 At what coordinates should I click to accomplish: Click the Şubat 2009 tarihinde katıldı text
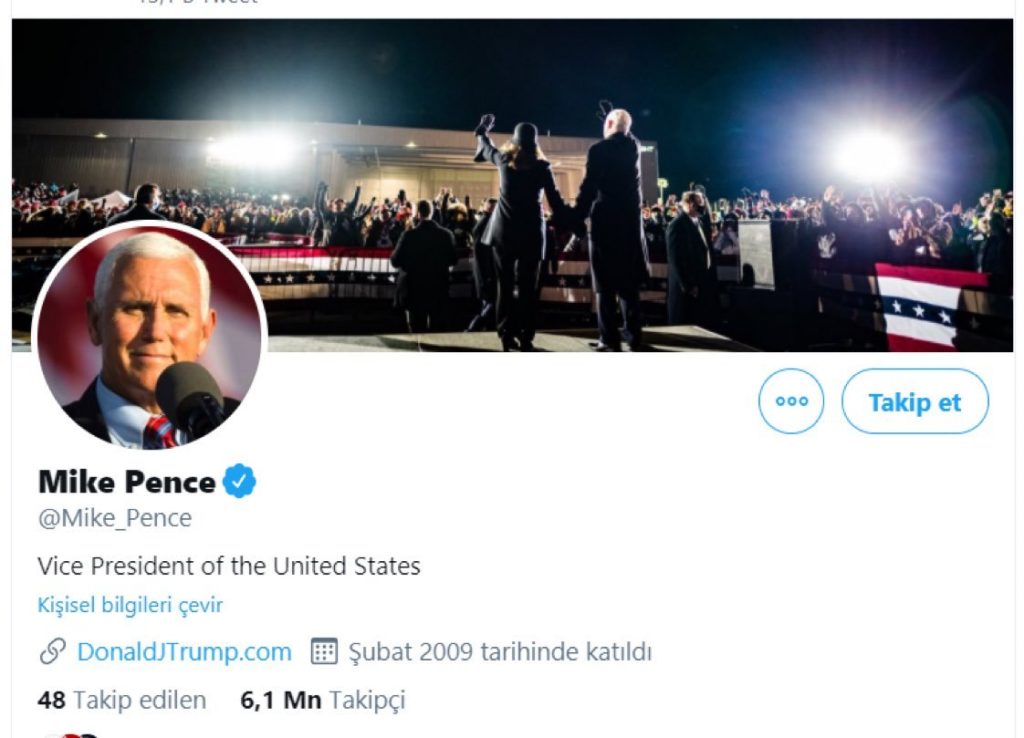pyautogui.click(x=500, y=652)
